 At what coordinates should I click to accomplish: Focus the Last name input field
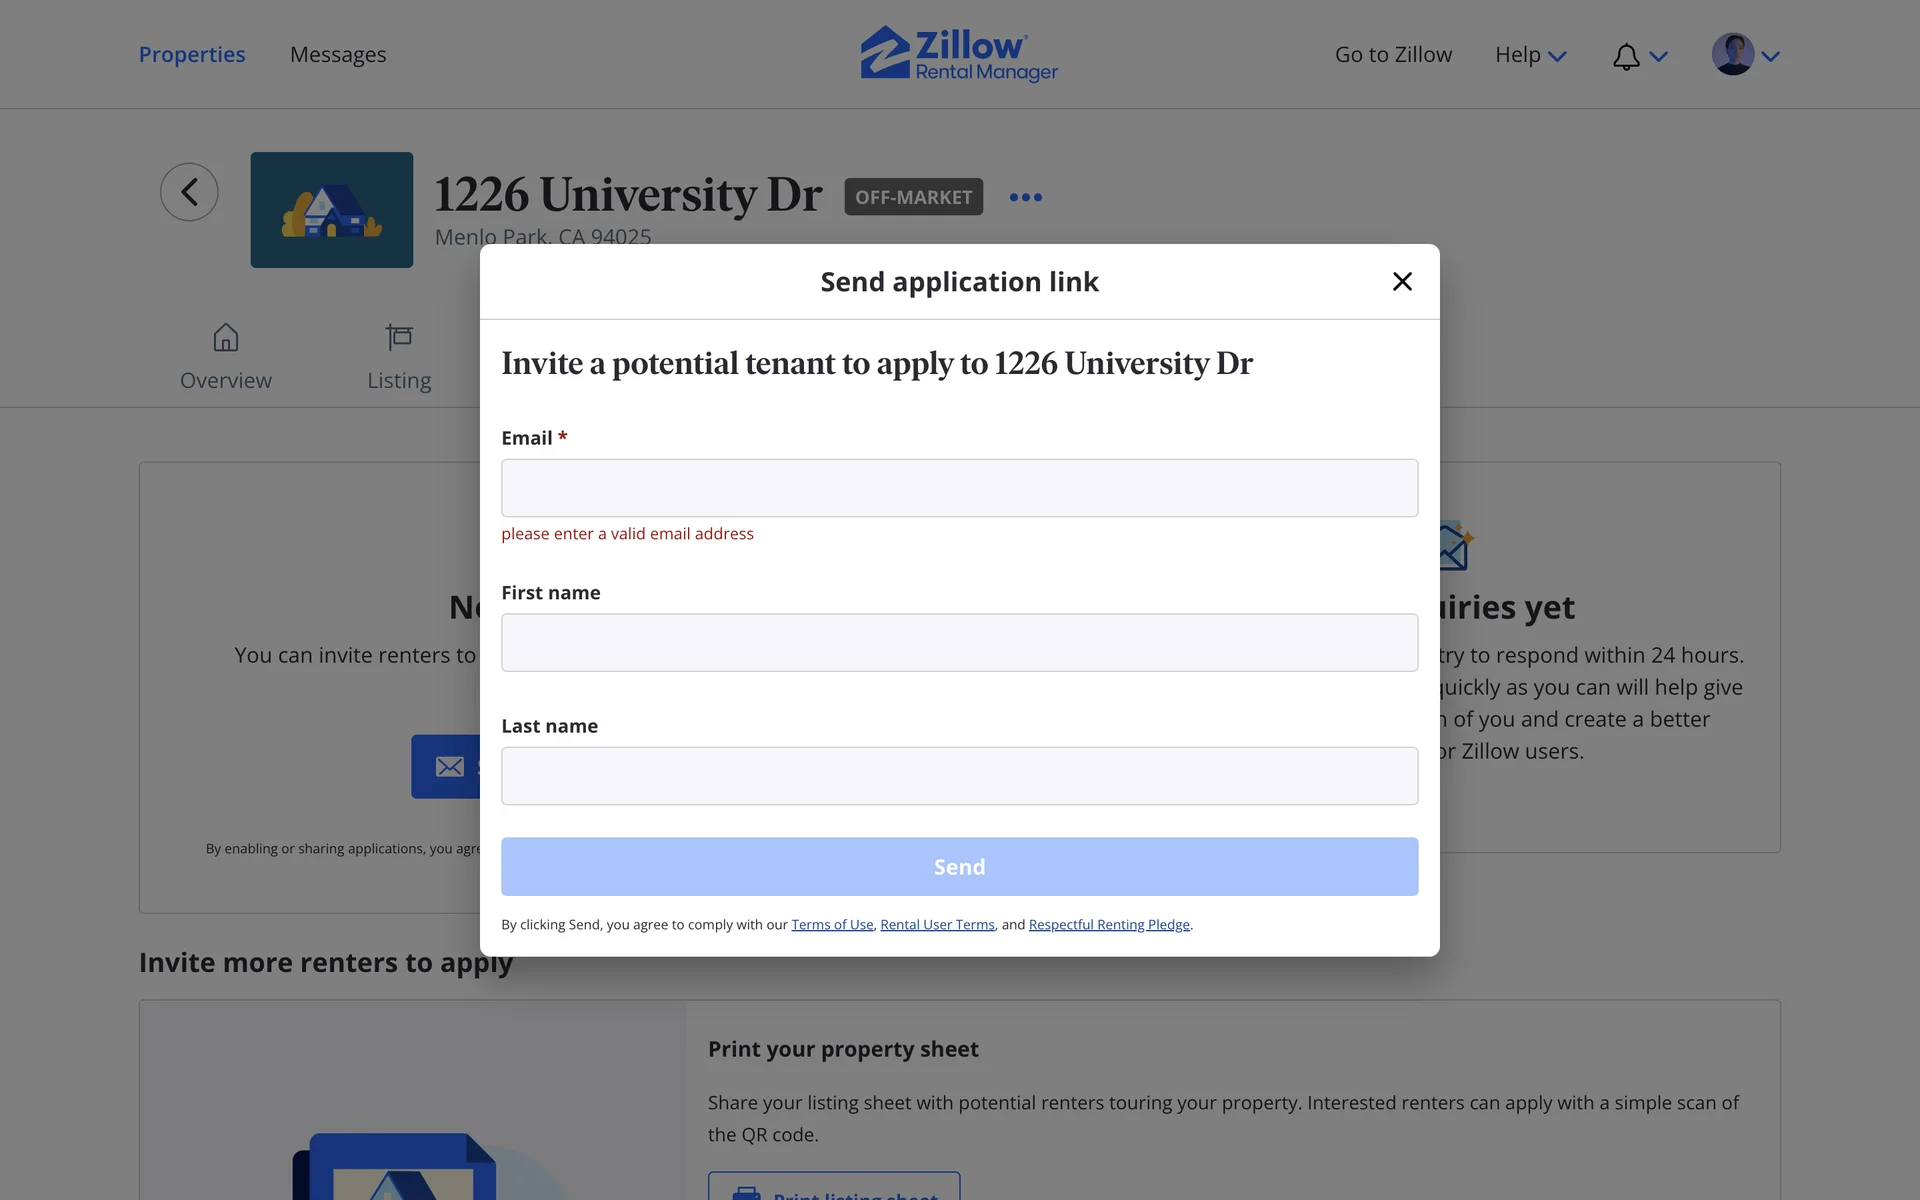(959, 776)
